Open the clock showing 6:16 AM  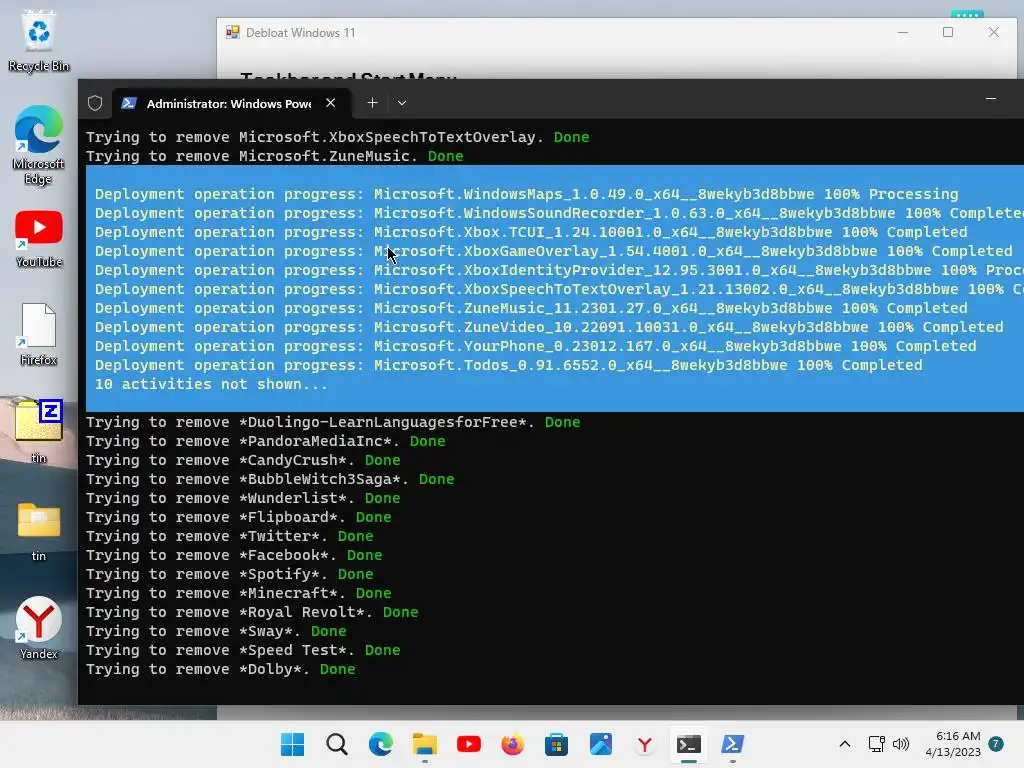click(x=953, y=744)
